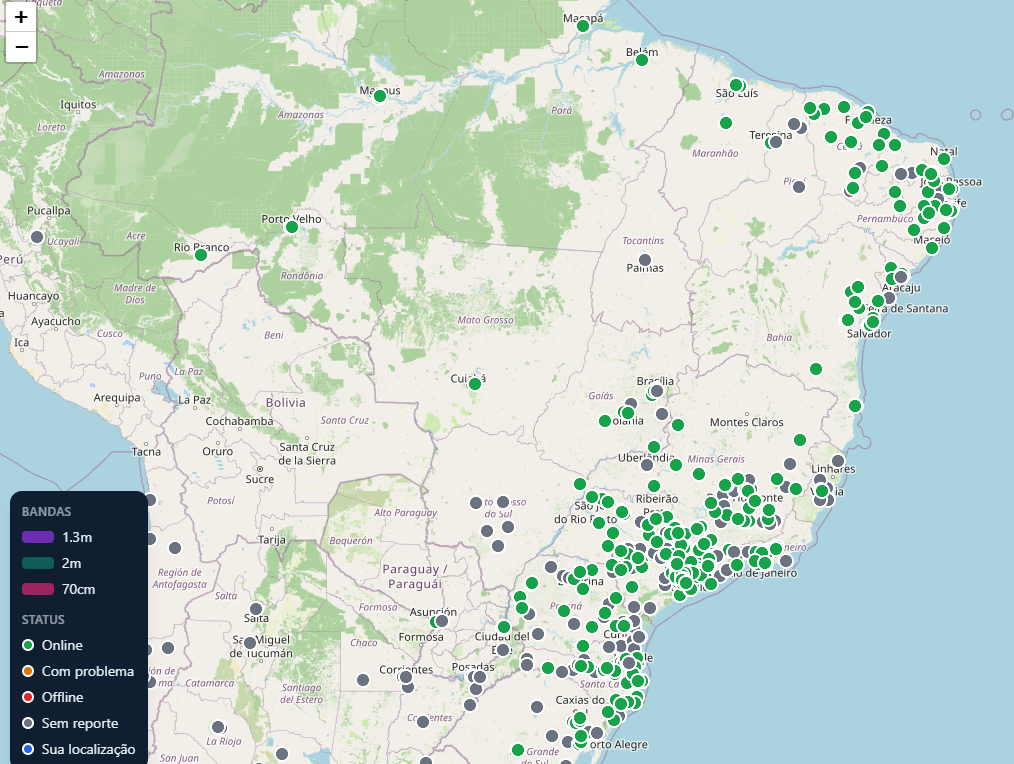Select the gray marker near La Rioja
Image resolution: width=1014 pixels, height=764 pixels.
tap(219, 727)
